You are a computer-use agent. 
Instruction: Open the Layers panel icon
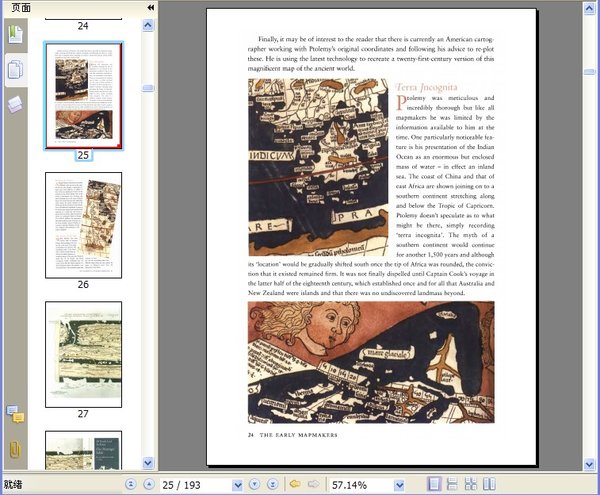tap(15, 104)
